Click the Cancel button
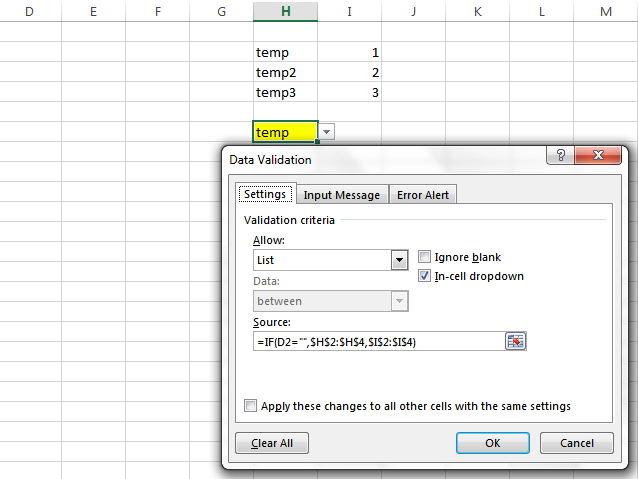The width and height of the screenshot is (638, 479). 576,443
